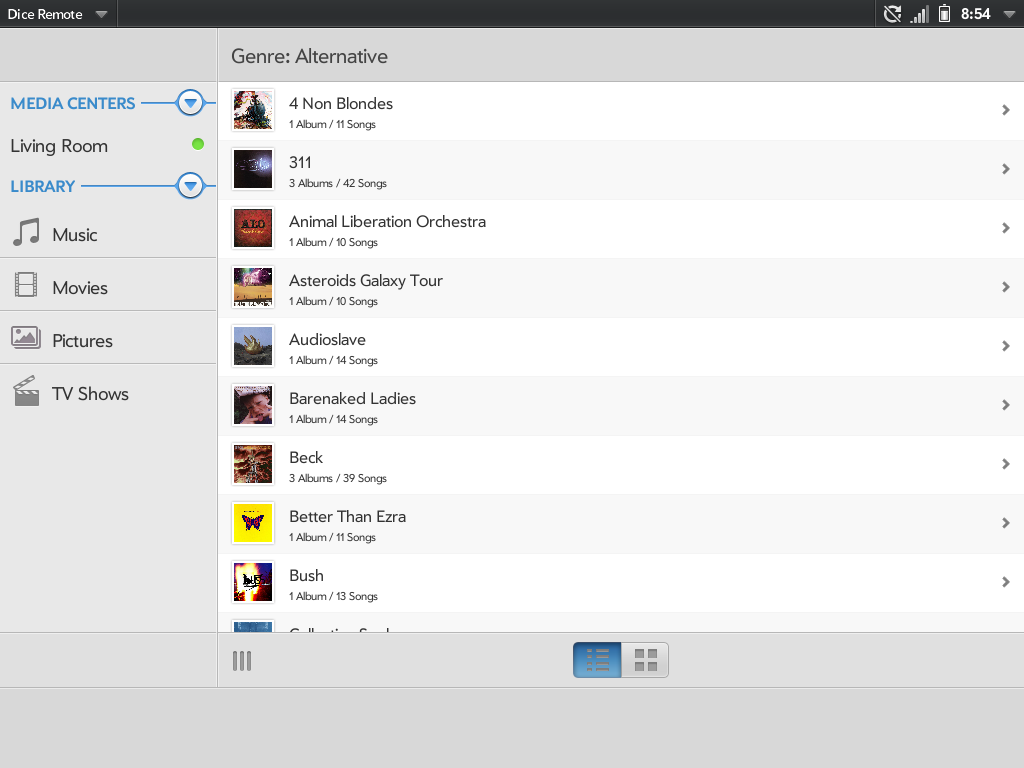Switch to grid view
Image resolution: width=1024 pixels, height=768 pixels.
[x=645, y=660]
